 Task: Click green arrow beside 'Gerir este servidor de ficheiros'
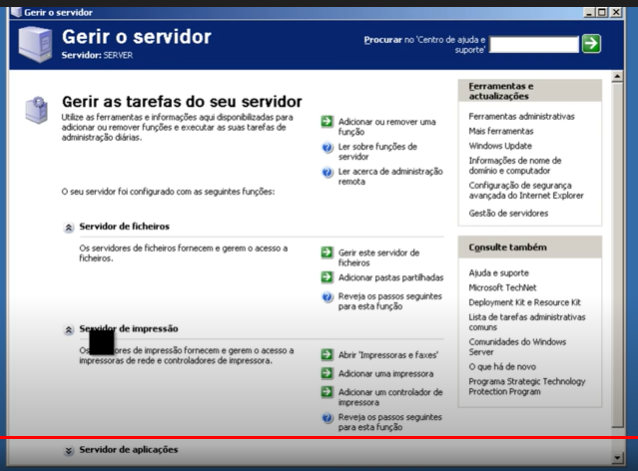point(327,253)
